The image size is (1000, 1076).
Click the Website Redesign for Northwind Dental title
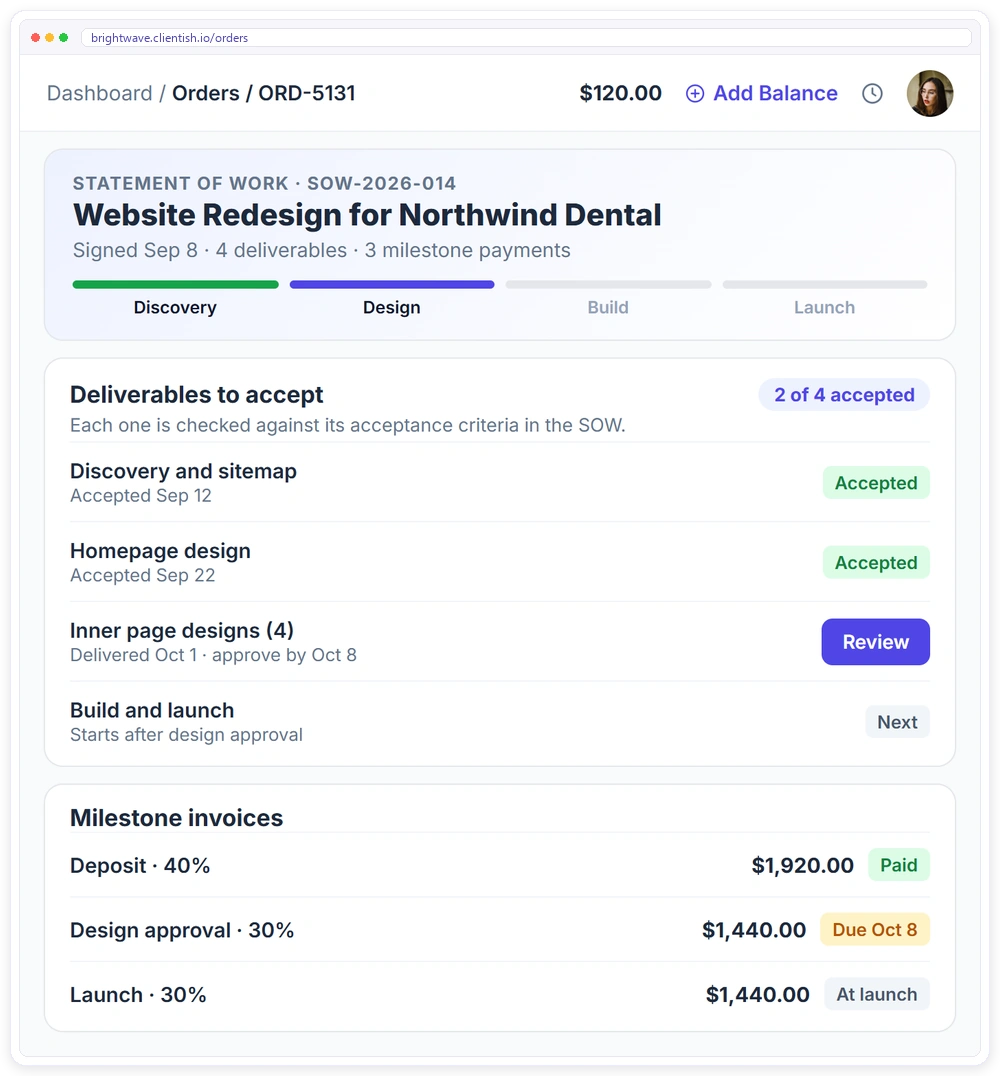367,215
